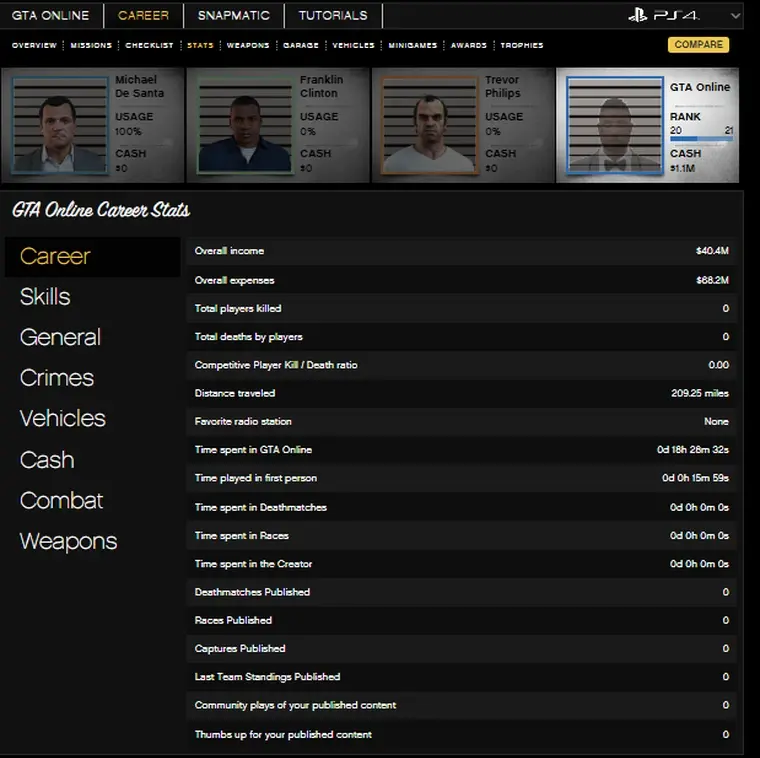Viewport: 760px width, 758px height.
Task: Click the Overall income stat row
Action: point(461,251)
